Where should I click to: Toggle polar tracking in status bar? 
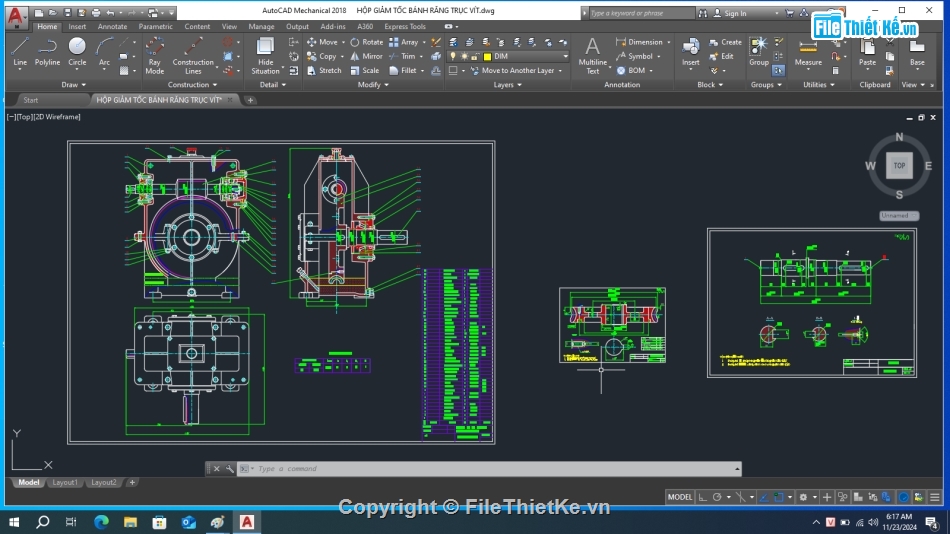point(717,497)
